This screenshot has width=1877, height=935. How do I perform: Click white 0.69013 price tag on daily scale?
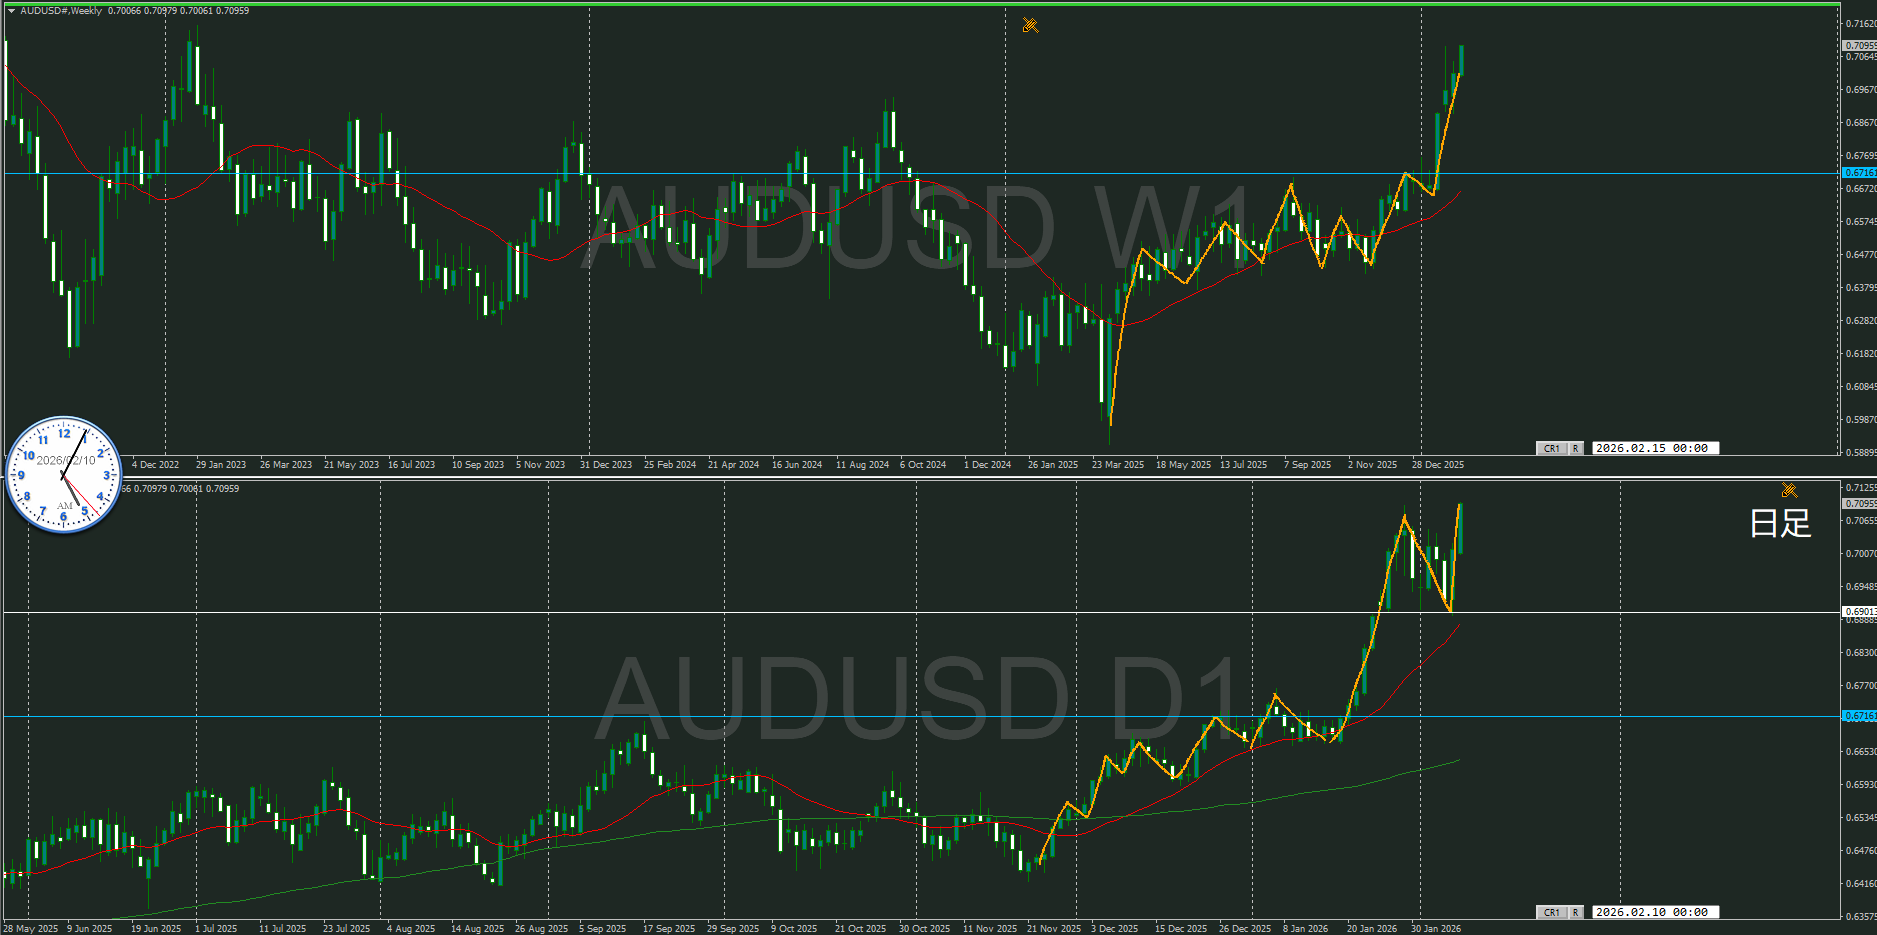tap(1859, 611)
